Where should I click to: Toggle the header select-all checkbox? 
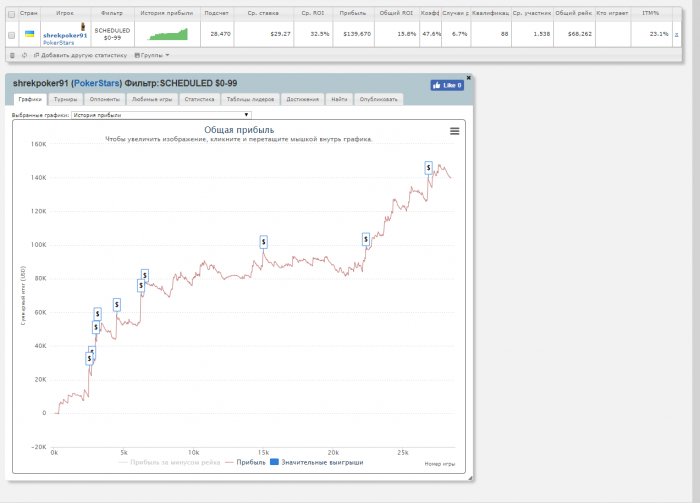[11, 14]
